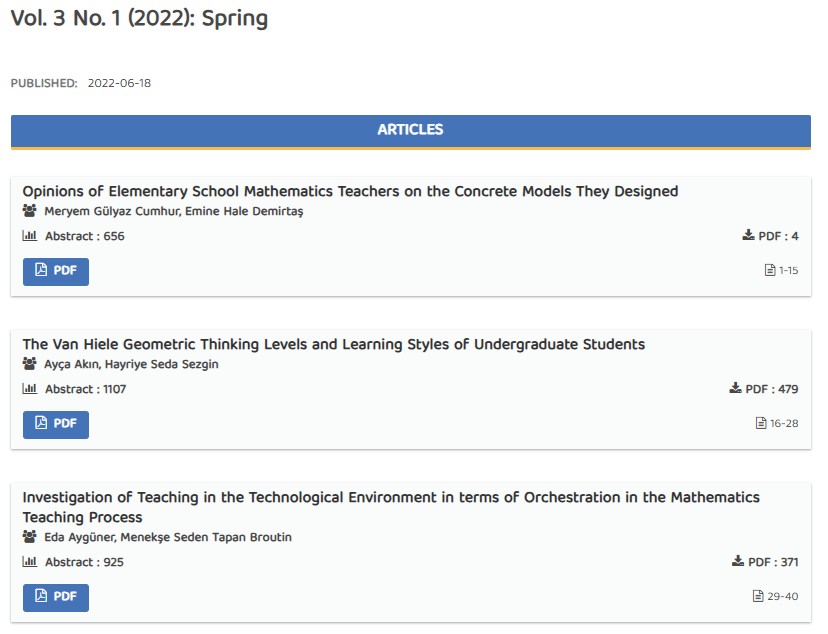Open the Concrete Models They Designed article title
828x634 pixels.
coord(350,191)
